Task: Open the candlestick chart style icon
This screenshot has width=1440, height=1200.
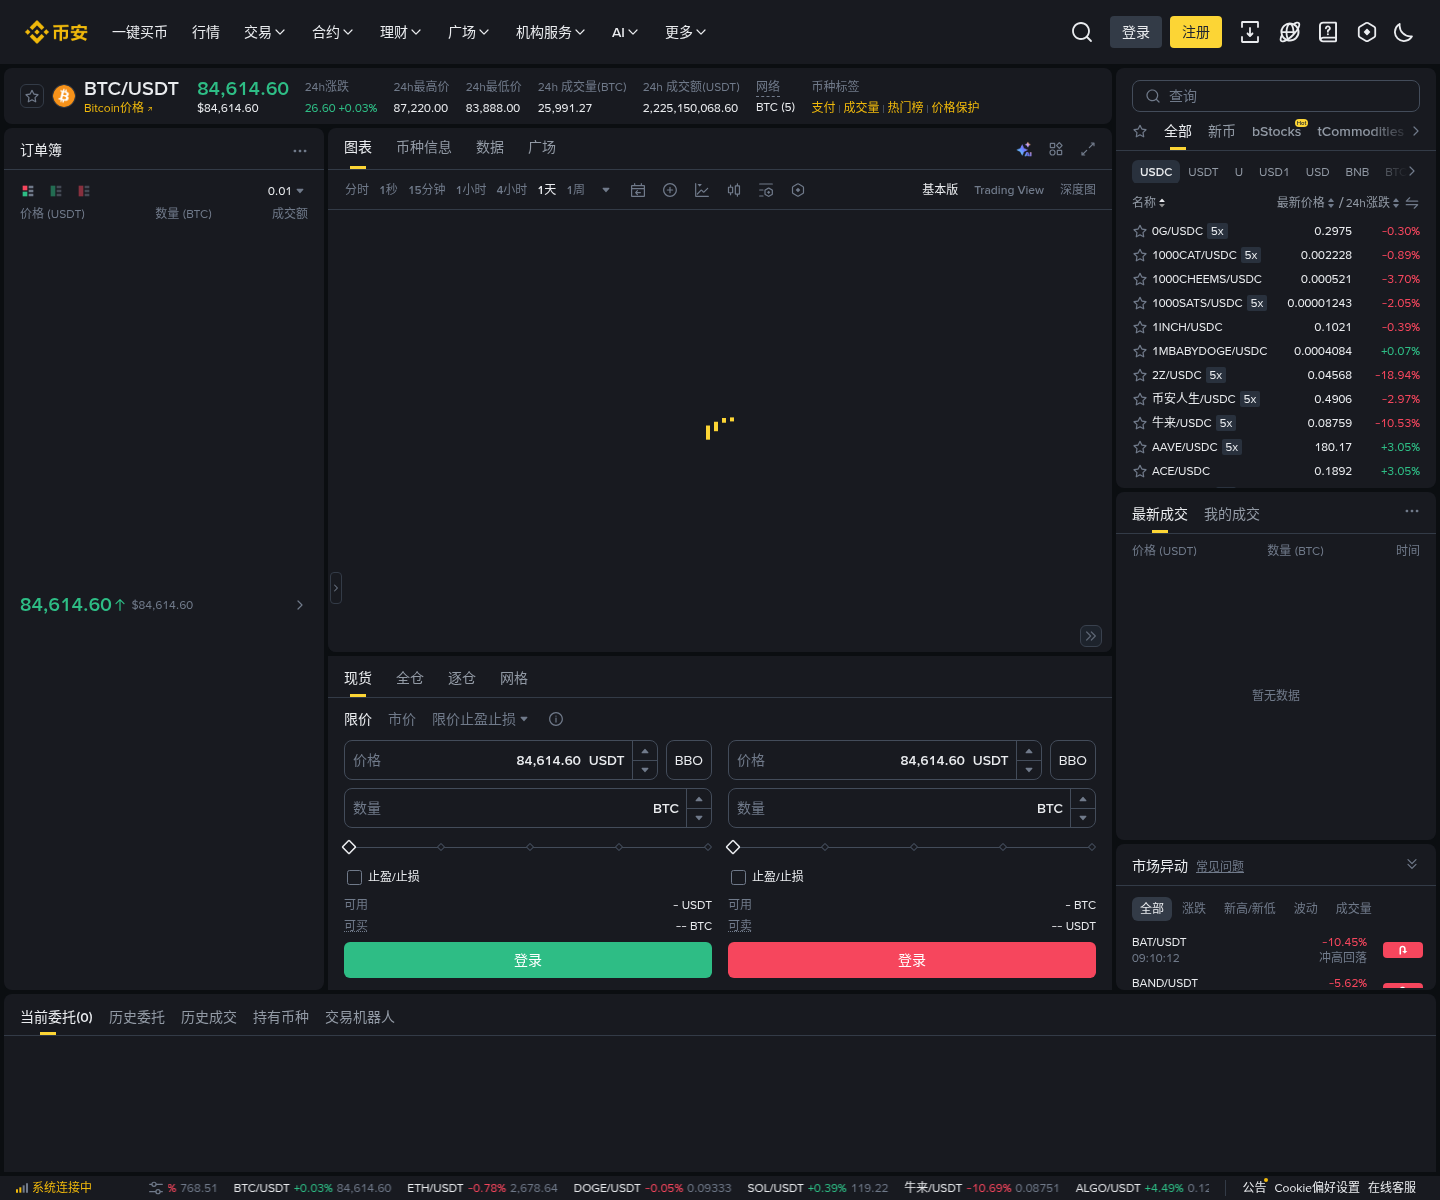Action: (734, 190)
